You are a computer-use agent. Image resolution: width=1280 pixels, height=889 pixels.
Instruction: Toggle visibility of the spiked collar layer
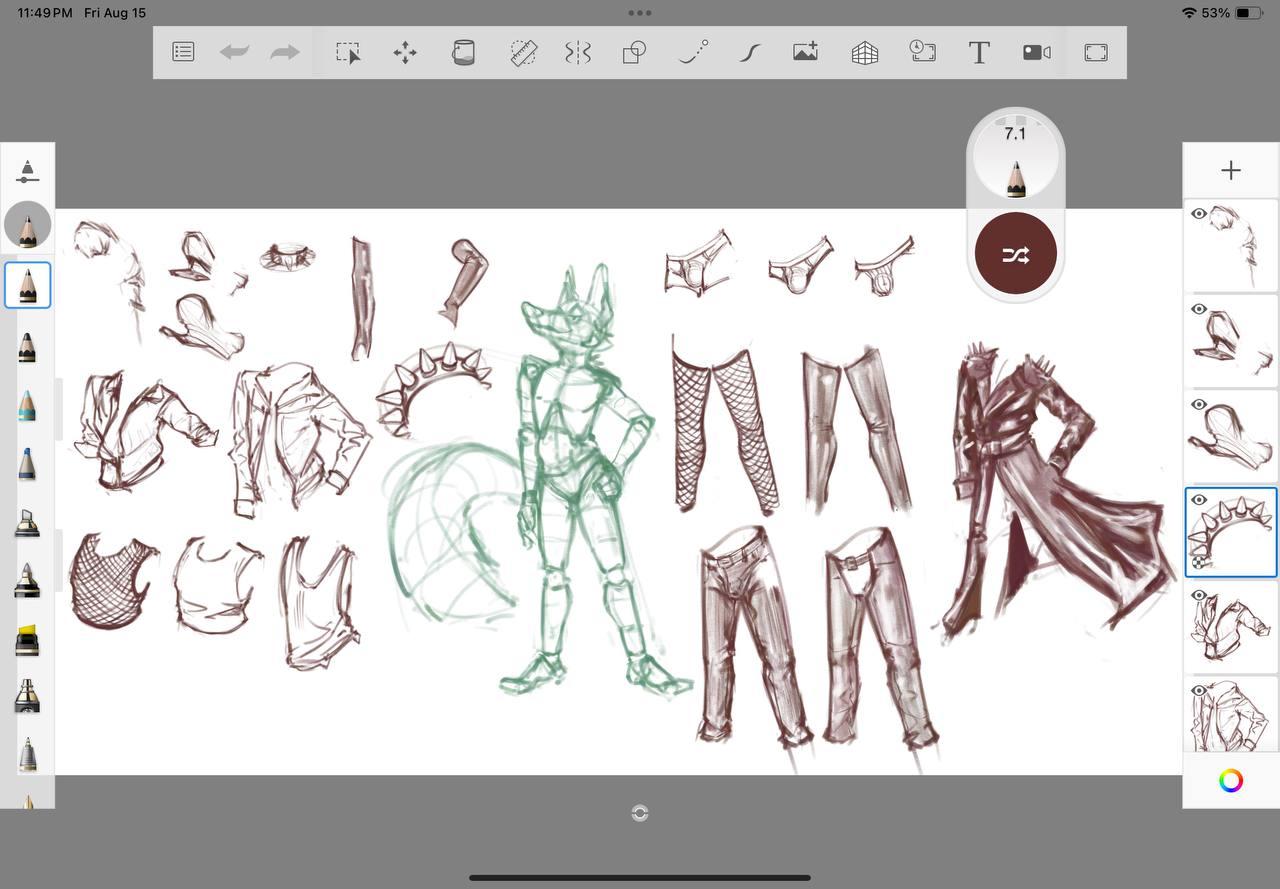click(x=1199, y=500)
